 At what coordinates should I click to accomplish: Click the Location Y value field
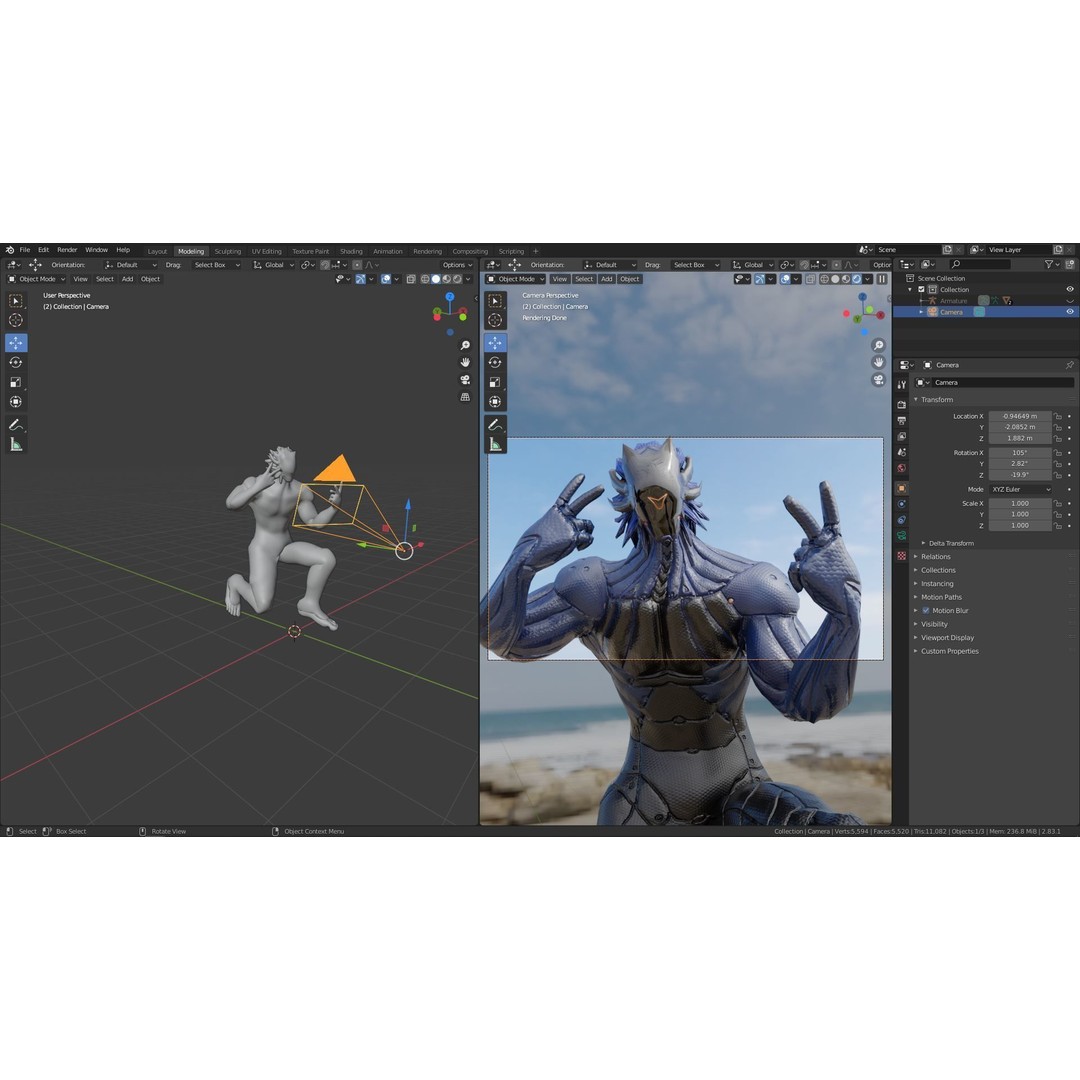1020,428
